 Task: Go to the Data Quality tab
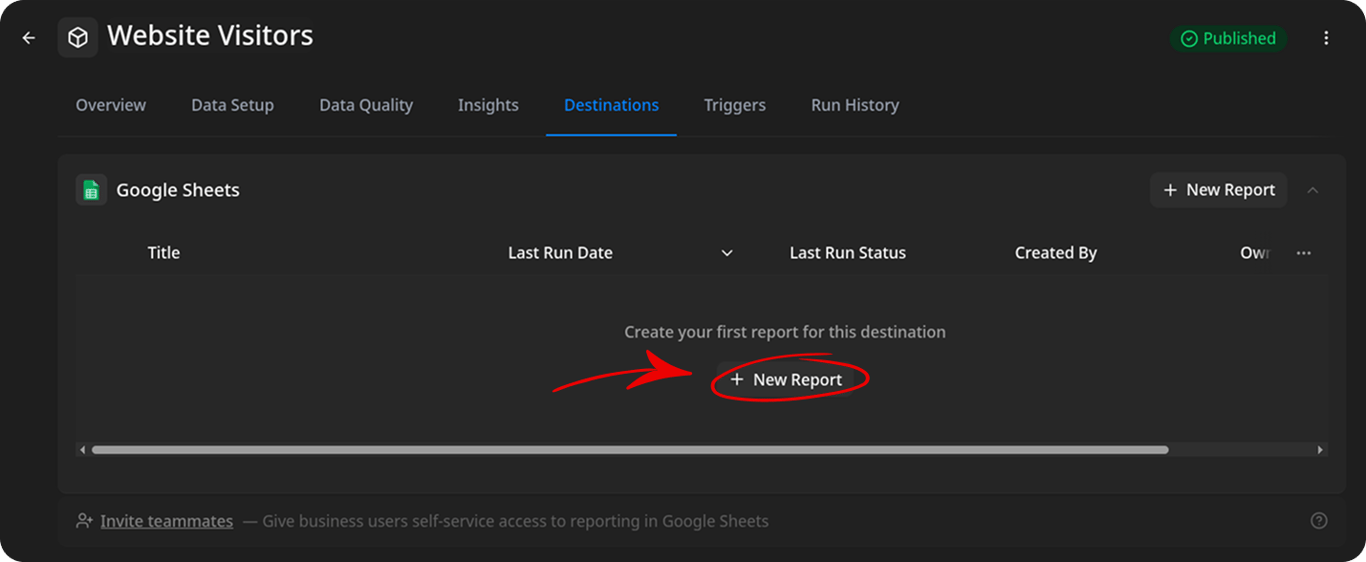coord(366,105)
